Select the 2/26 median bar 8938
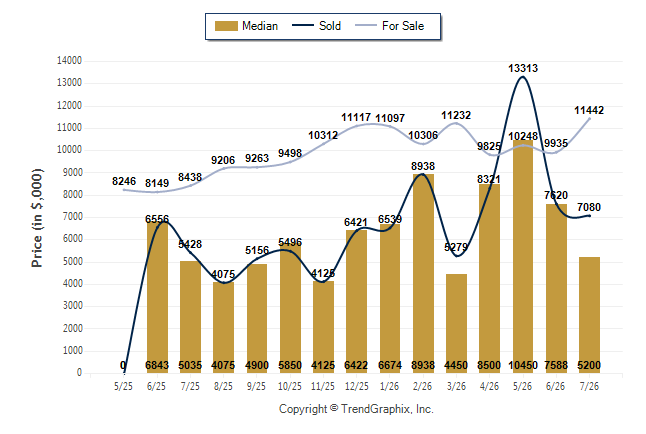The image size is (646, 434). click(423, 273)
